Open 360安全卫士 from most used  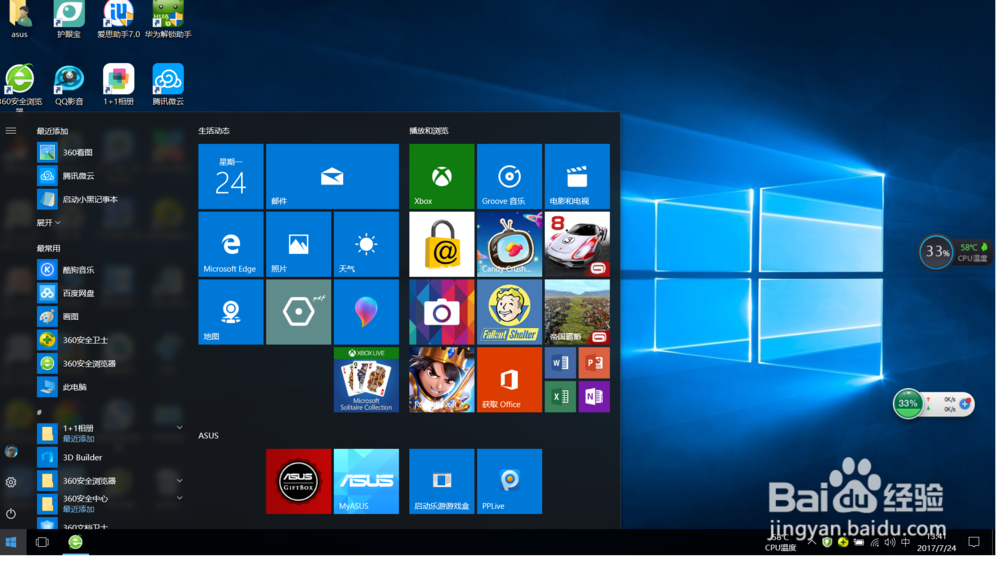click(x=112, y=341)
